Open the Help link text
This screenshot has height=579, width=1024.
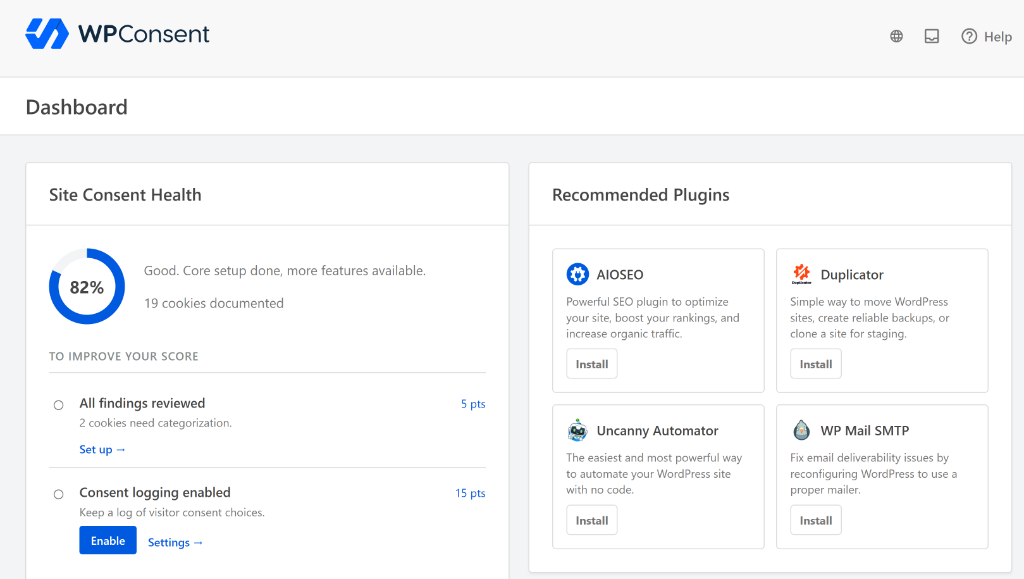[998, 37]
